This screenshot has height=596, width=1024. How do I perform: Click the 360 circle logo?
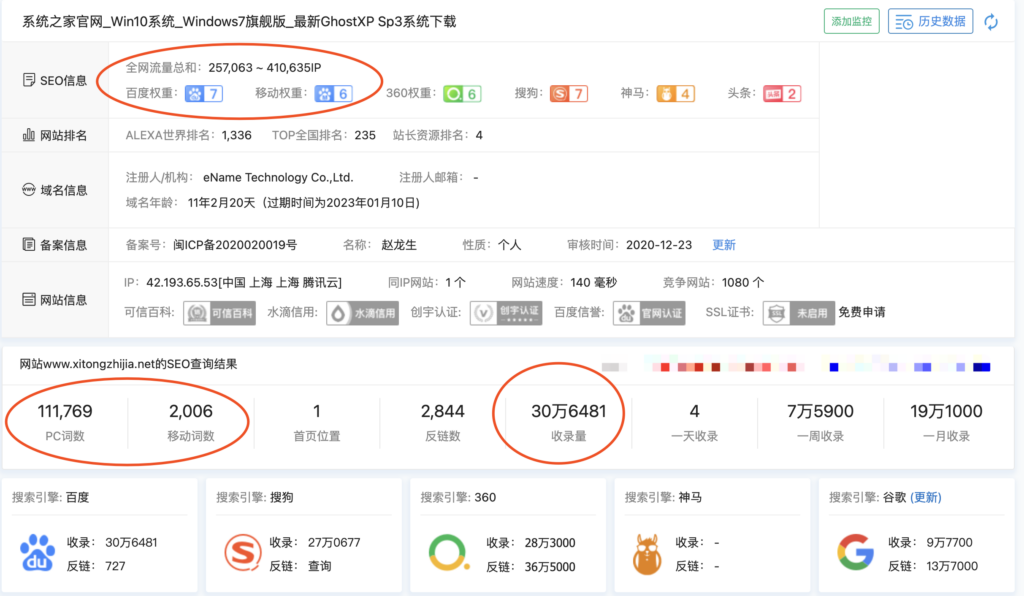click(448, 552)
